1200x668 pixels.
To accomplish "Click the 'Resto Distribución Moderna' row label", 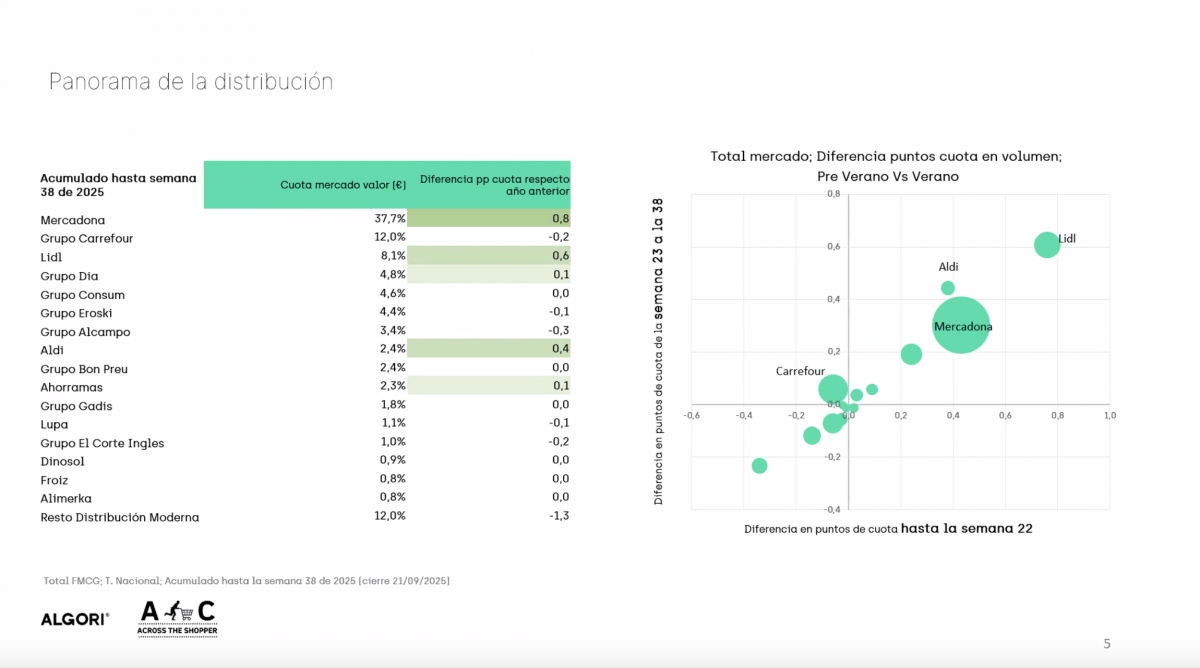I will [x=120, y=517].
